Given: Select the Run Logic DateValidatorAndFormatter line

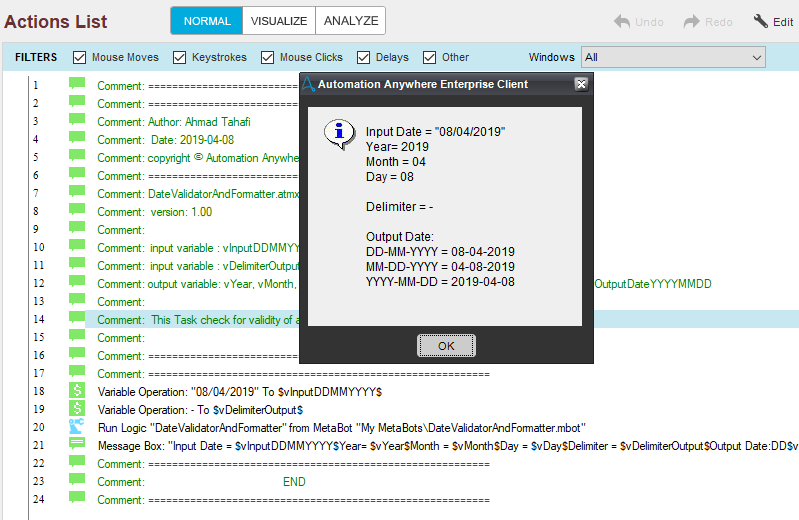Looking at the screenshot, I should pyautogui.click(x=341, y=428).
